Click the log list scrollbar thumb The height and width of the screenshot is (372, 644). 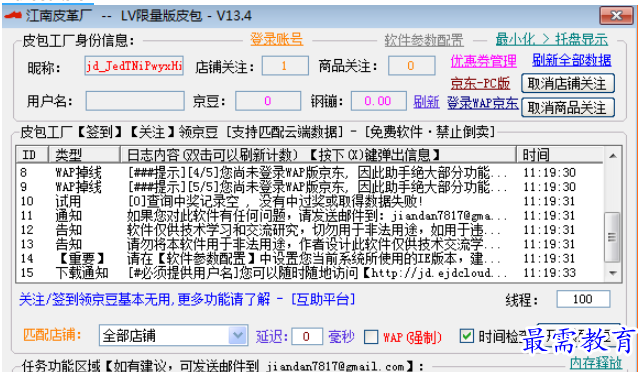(612, 237)
